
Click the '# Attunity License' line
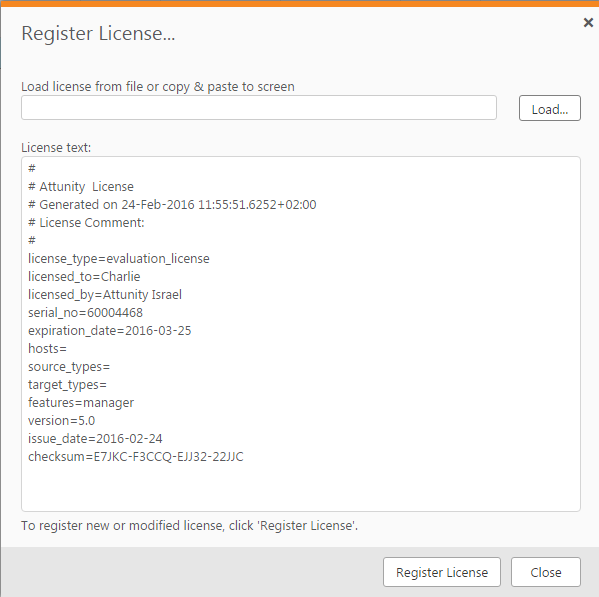tap(81, 187)
